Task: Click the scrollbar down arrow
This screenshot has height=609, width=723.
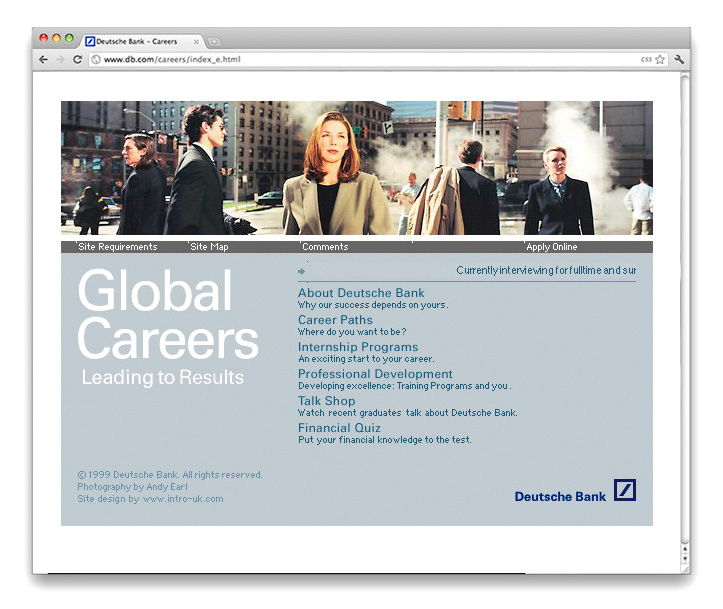Action: [x=685, y=558]
